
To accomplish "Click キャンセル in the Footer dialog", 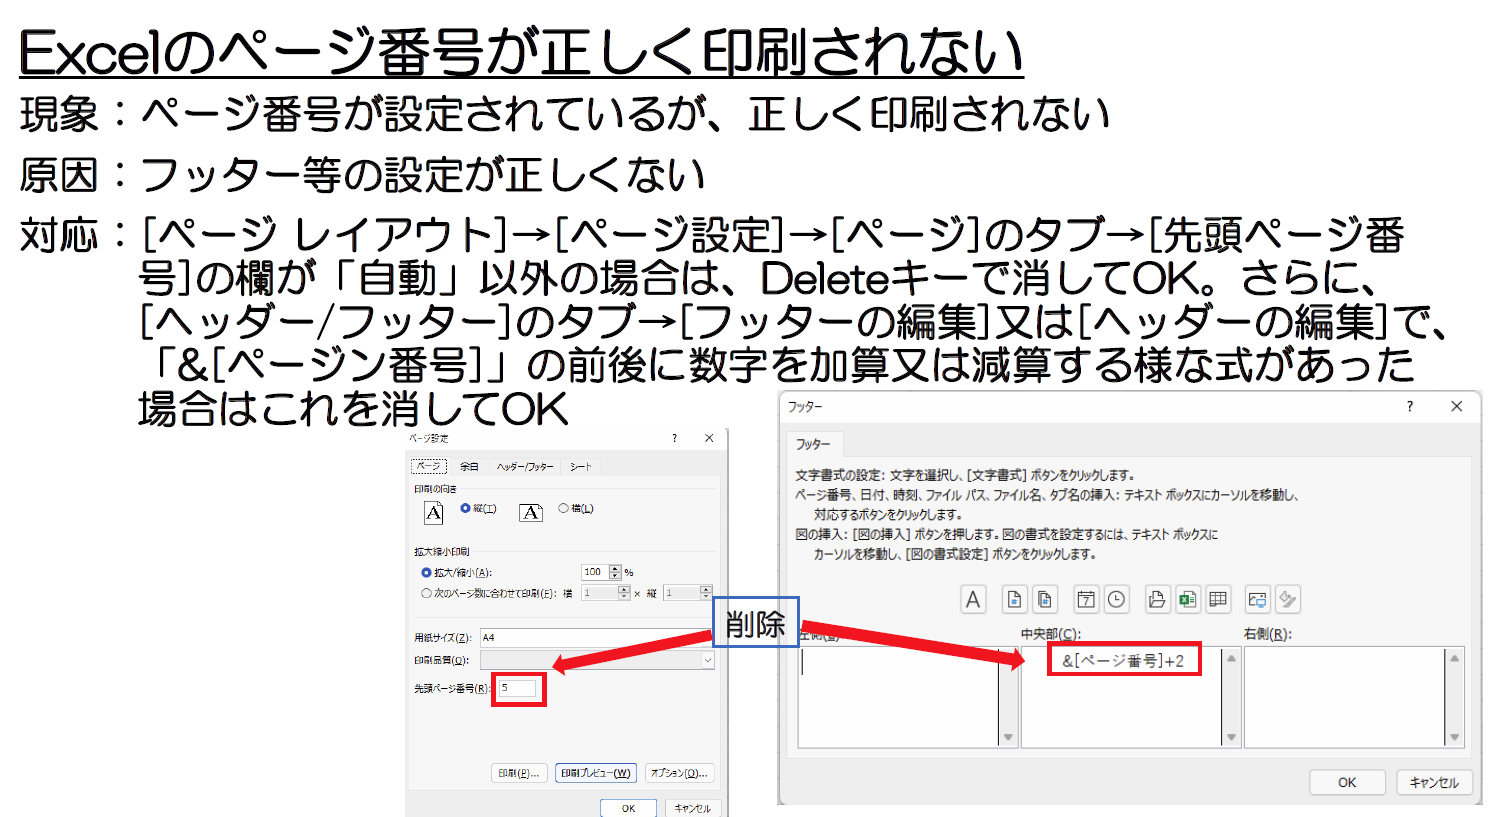I will point(1434,782).
